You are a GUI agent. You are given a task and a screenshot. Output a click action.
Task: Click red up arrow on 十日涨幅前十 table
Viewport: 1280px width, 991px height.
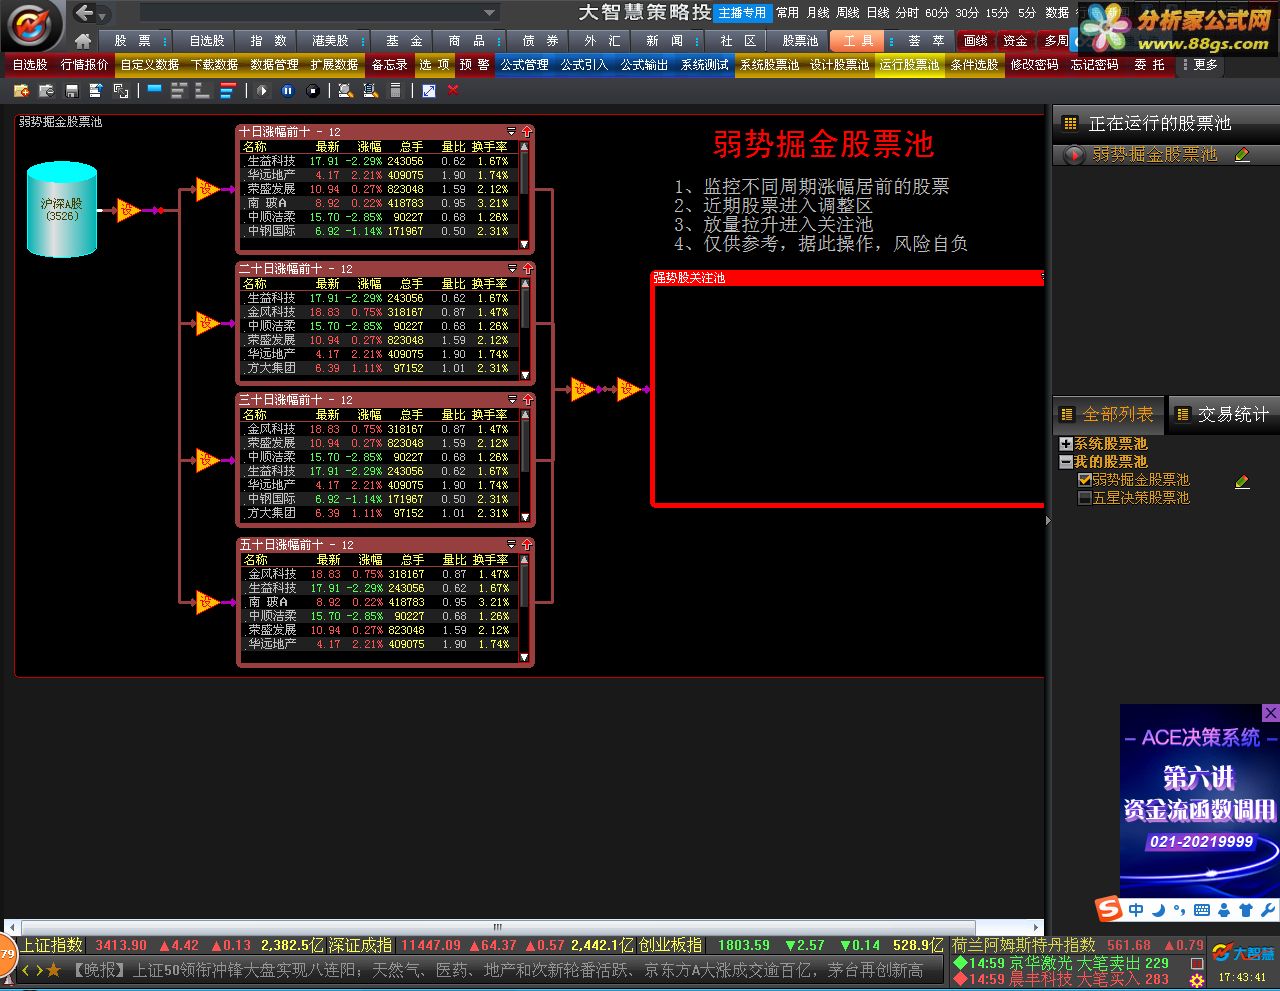click(527, 131)
